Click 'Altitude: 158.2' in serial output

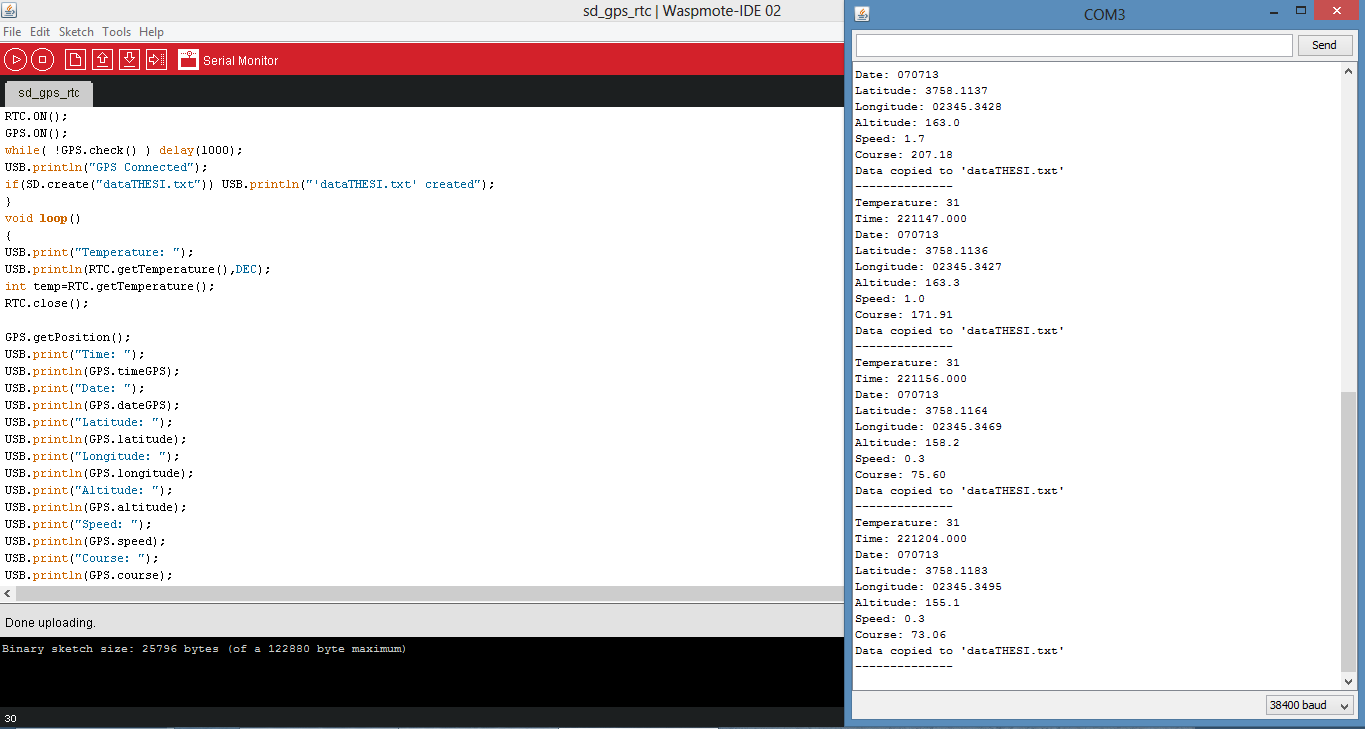click(x=907, y=442)
